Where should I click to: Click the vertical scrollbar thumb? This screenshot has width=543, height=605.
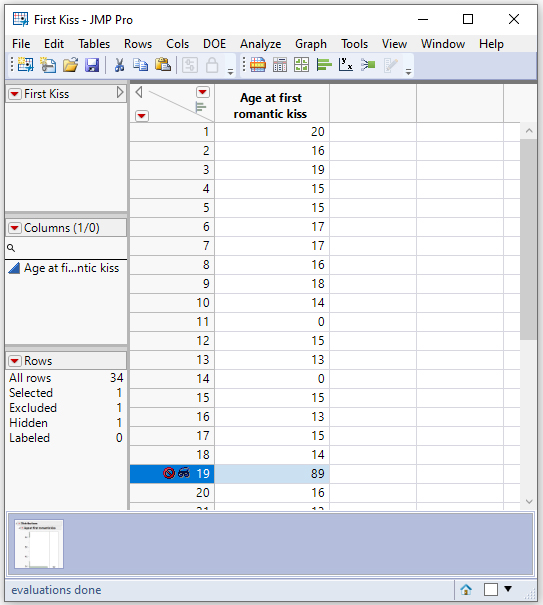coord(528,239)
